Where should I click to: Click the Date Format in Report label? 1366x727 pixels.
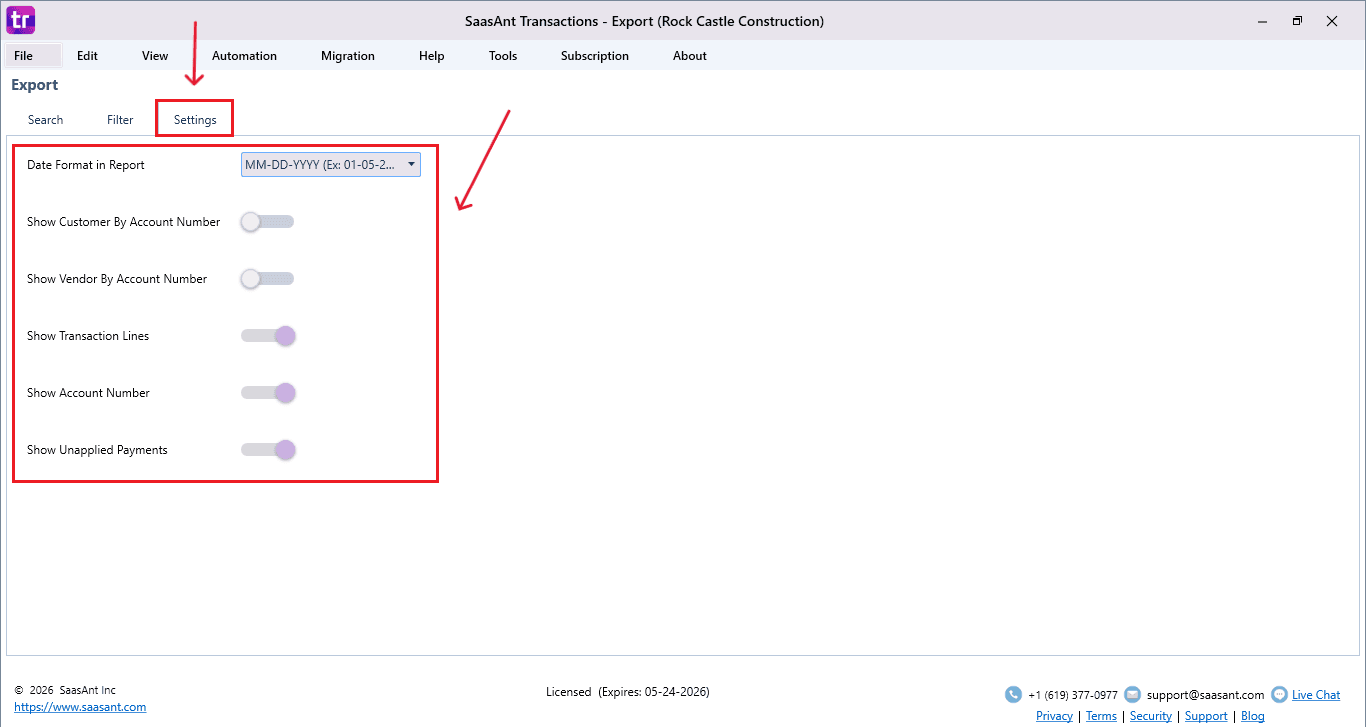pos(86,165)
